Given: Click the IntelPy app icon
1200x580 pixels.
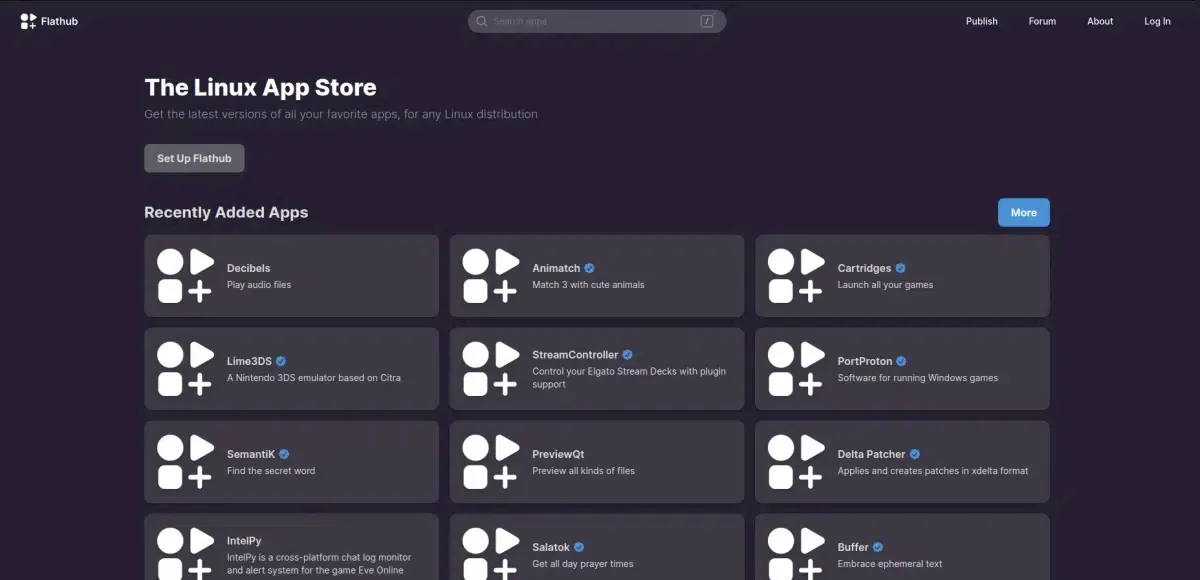Looking at the screenshot, I should (x=186, y=554).
